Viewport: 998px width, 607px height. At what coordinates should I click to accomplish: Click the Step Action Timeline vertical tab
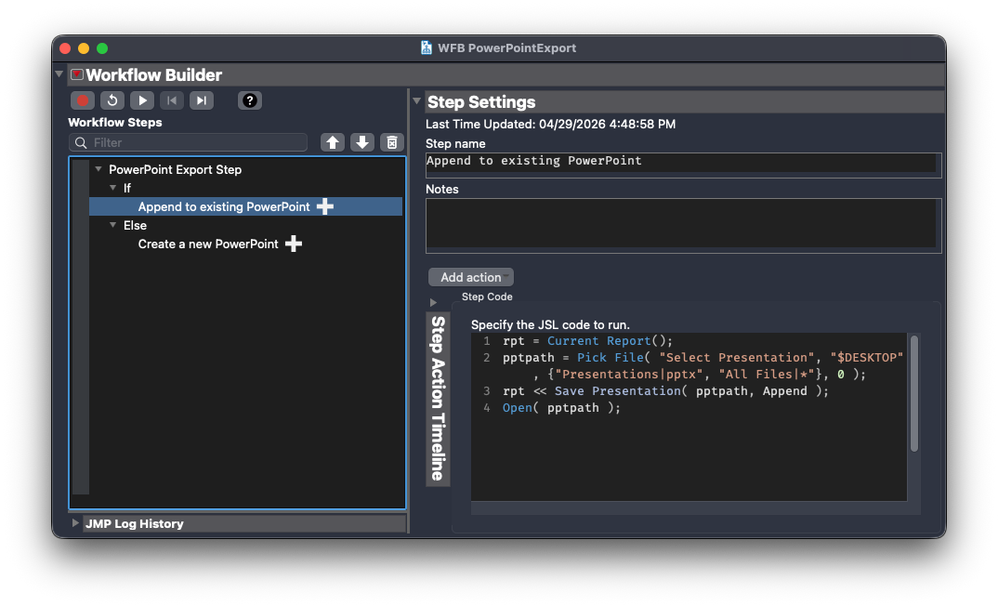pyautogui.click(x=438, y=399)
